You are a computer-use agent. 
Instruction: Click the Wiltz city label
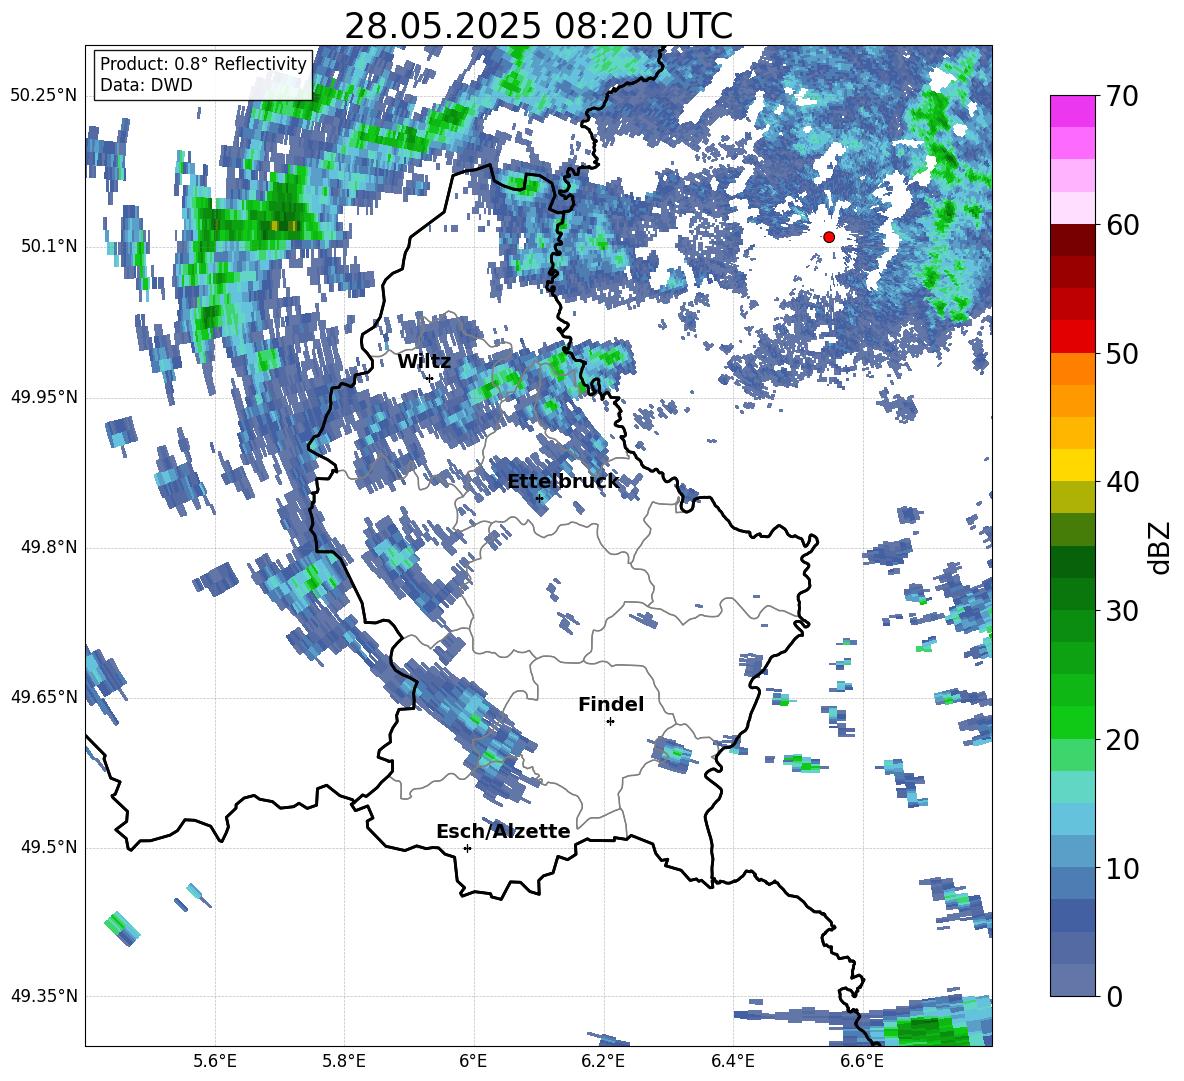424,362
